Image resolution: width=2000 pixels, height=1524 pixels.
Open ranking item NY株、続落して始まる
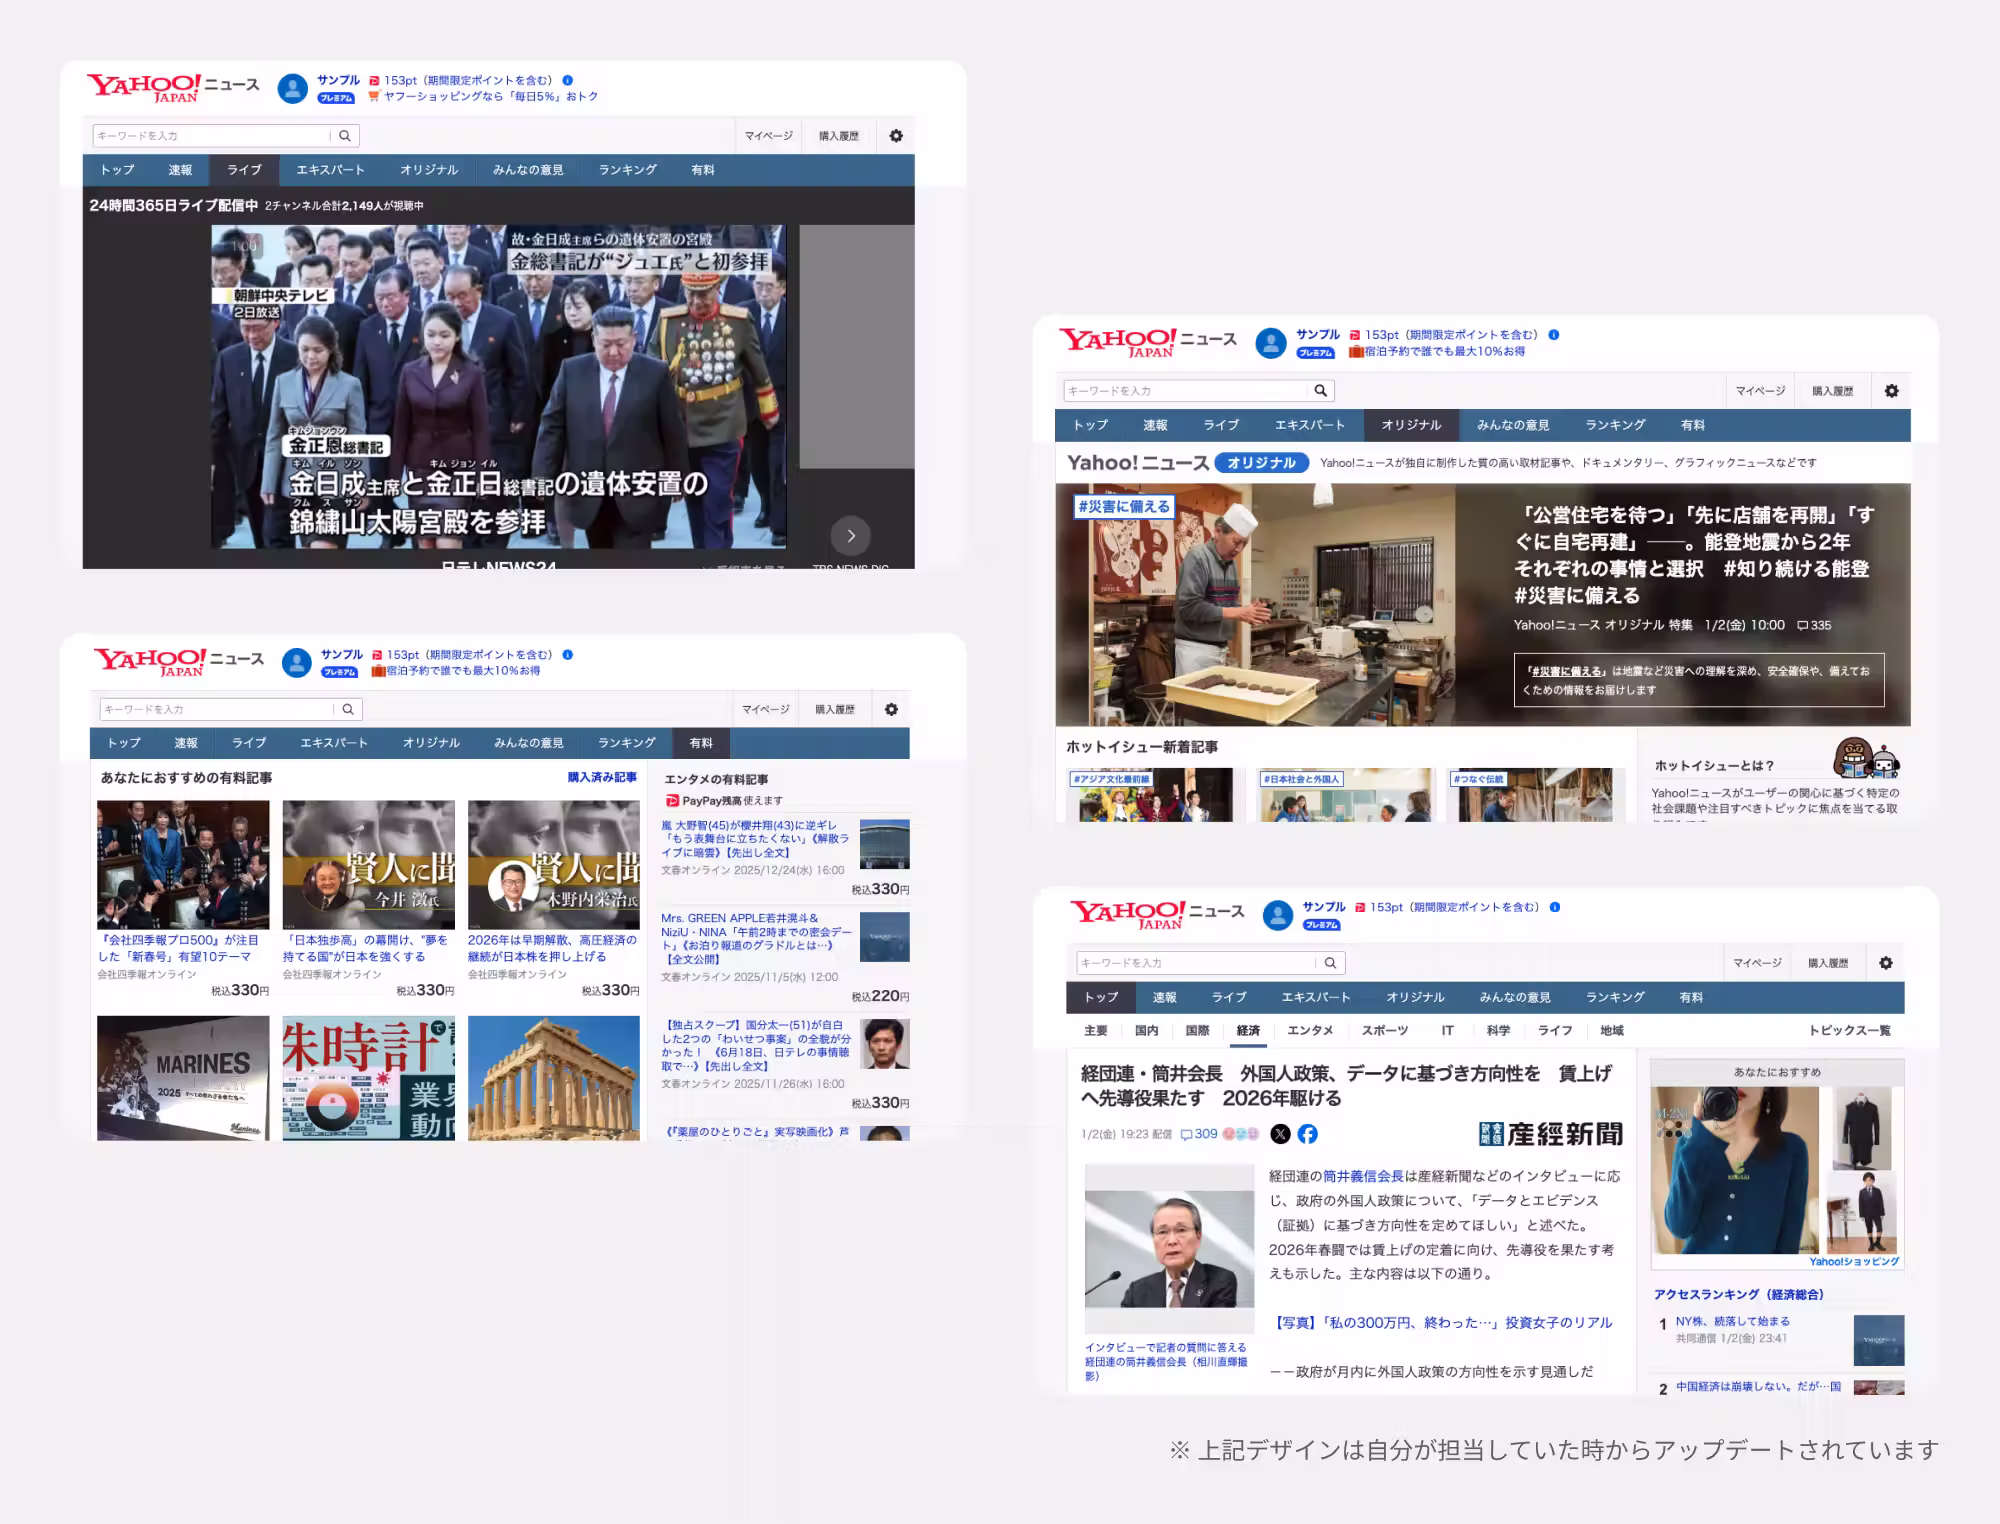pyautogui.click(x=1732, y=1321)
